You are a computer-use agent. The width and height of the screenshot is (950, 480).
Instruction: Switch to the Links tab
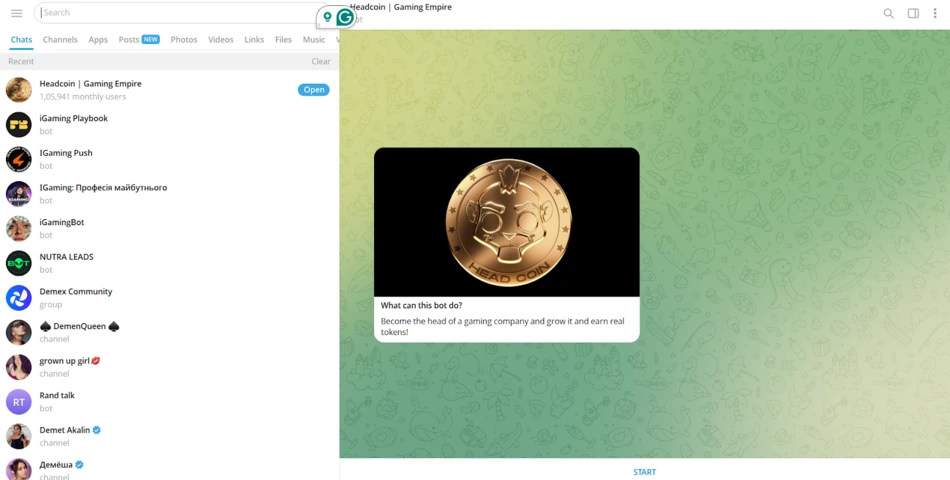[254, 39]
